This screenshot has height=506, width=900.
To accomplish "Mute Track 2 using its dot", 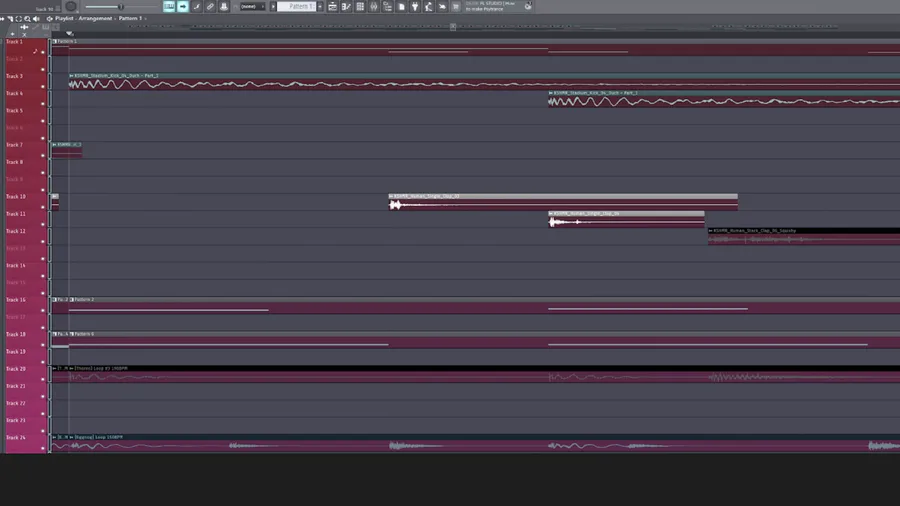I will 42,69.
